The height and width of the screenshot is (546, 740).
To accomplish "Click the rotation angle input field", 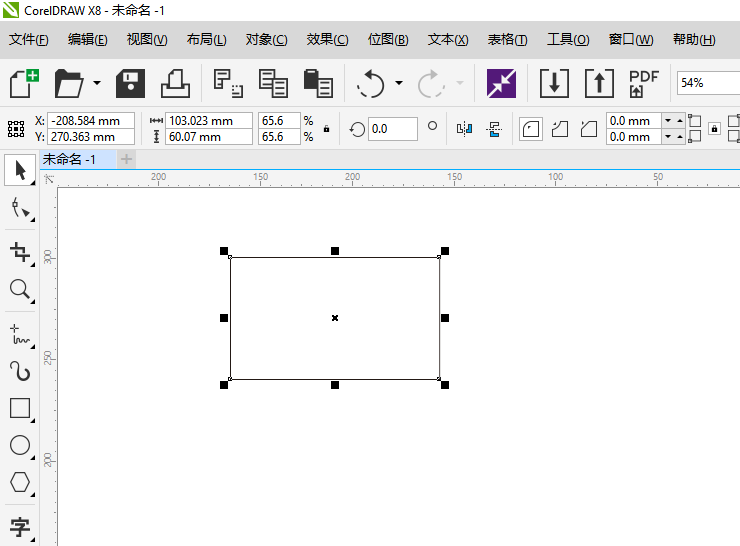I will [392, 129].
